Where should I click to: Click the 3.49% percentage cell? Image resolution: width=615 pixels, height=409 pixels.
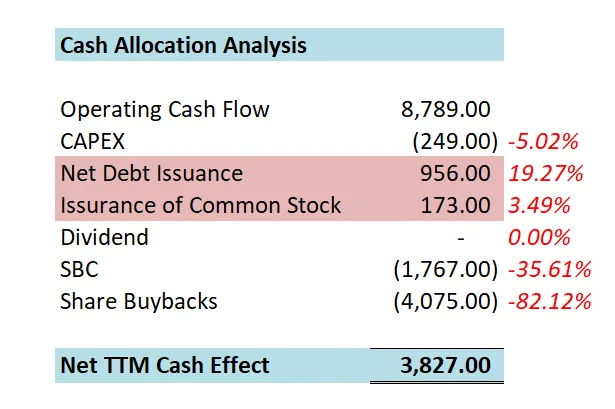540,205
